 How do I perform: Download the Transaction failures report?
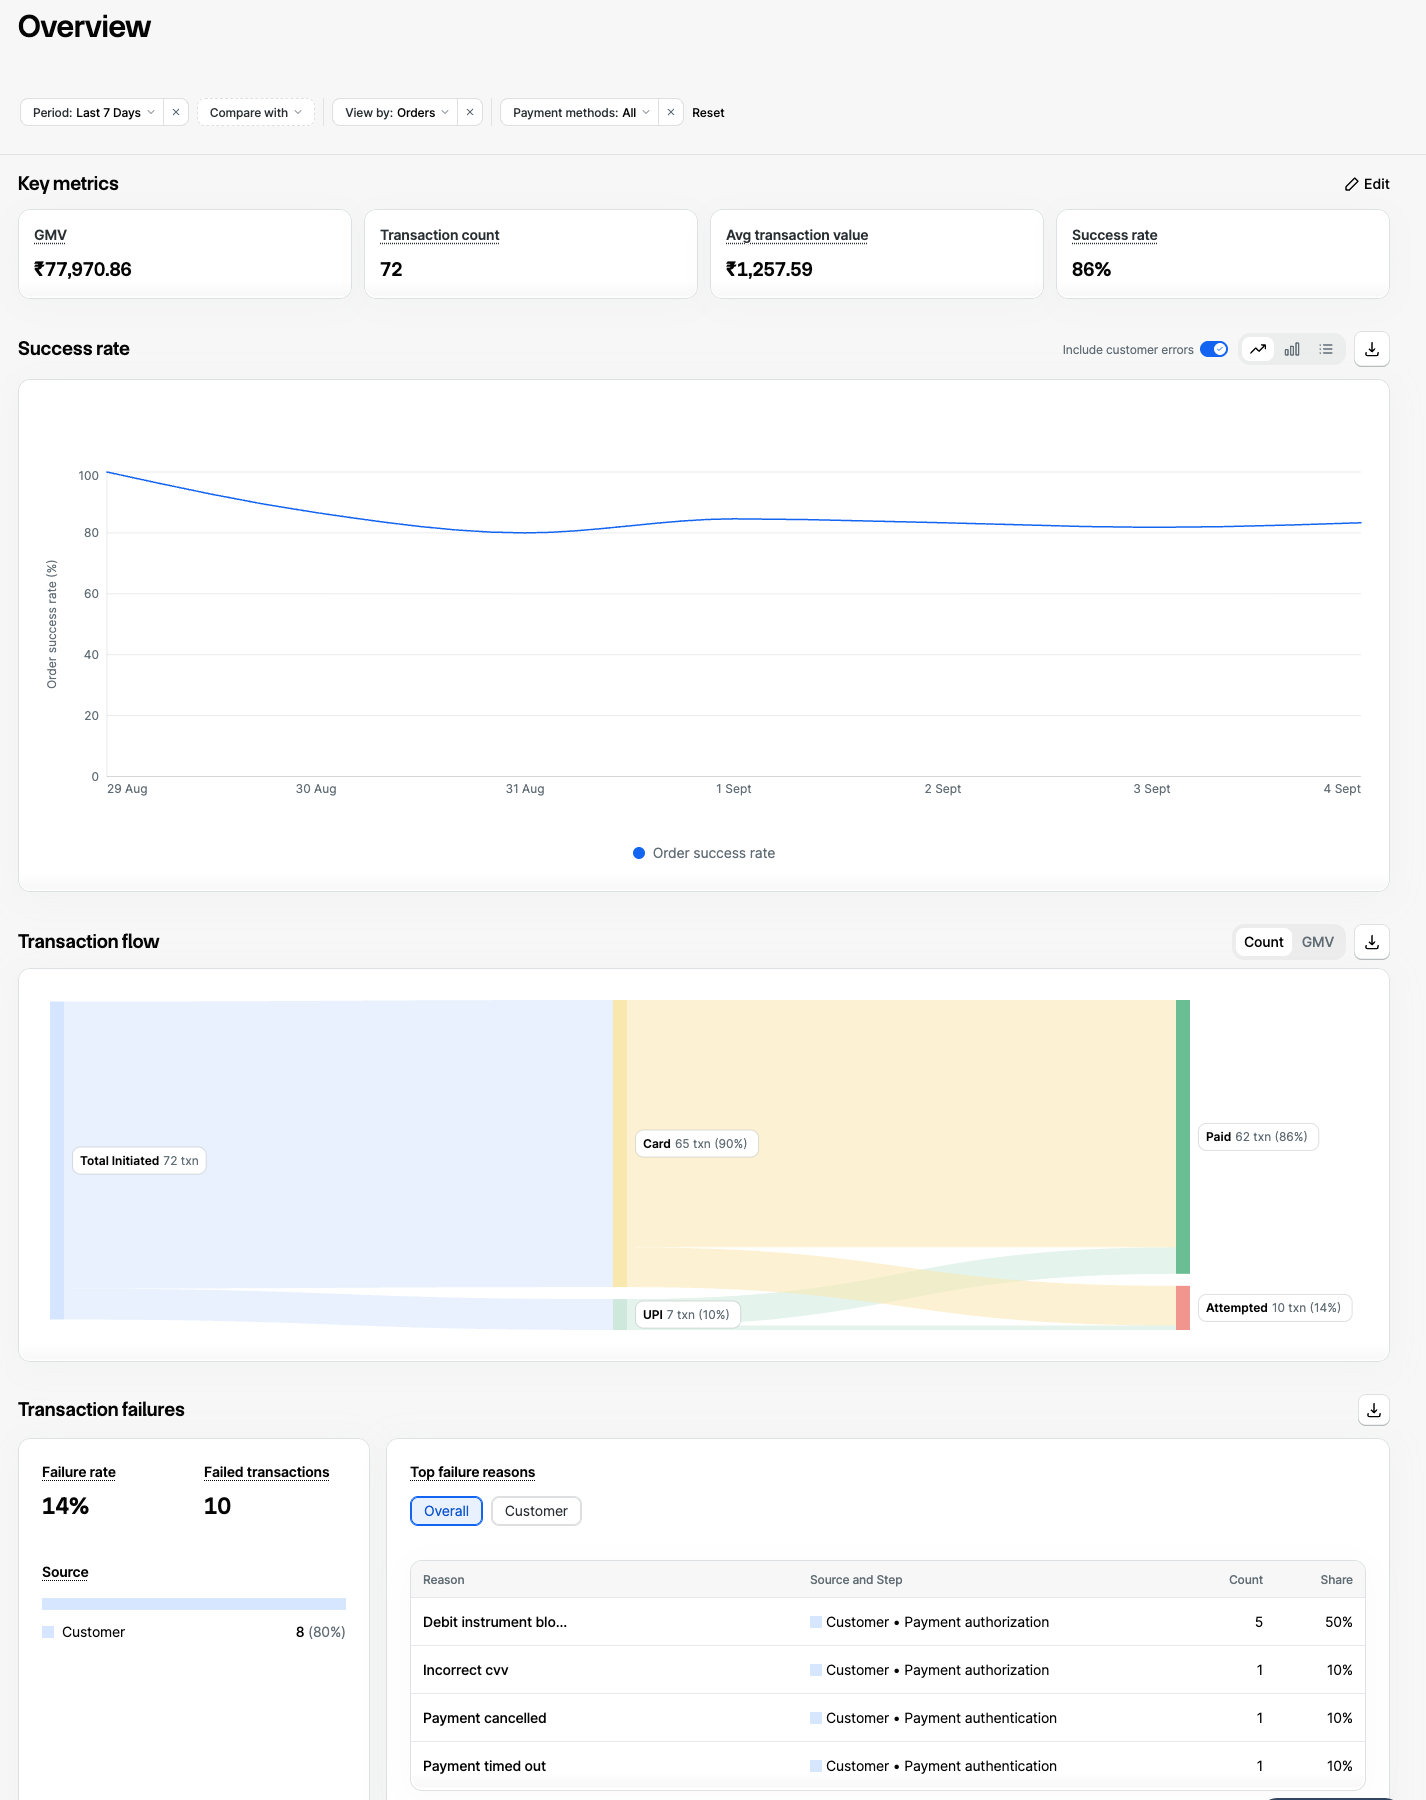(1374, 1410)
